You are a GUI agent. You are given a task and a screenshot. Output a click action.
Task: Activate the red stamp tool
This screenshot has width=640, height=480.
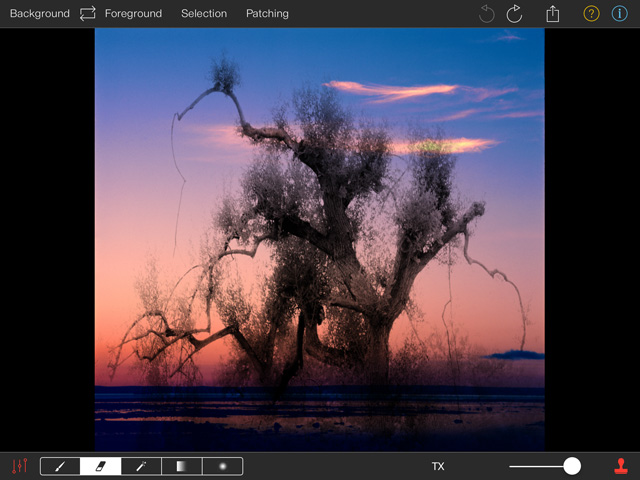[x=621, y=466]
